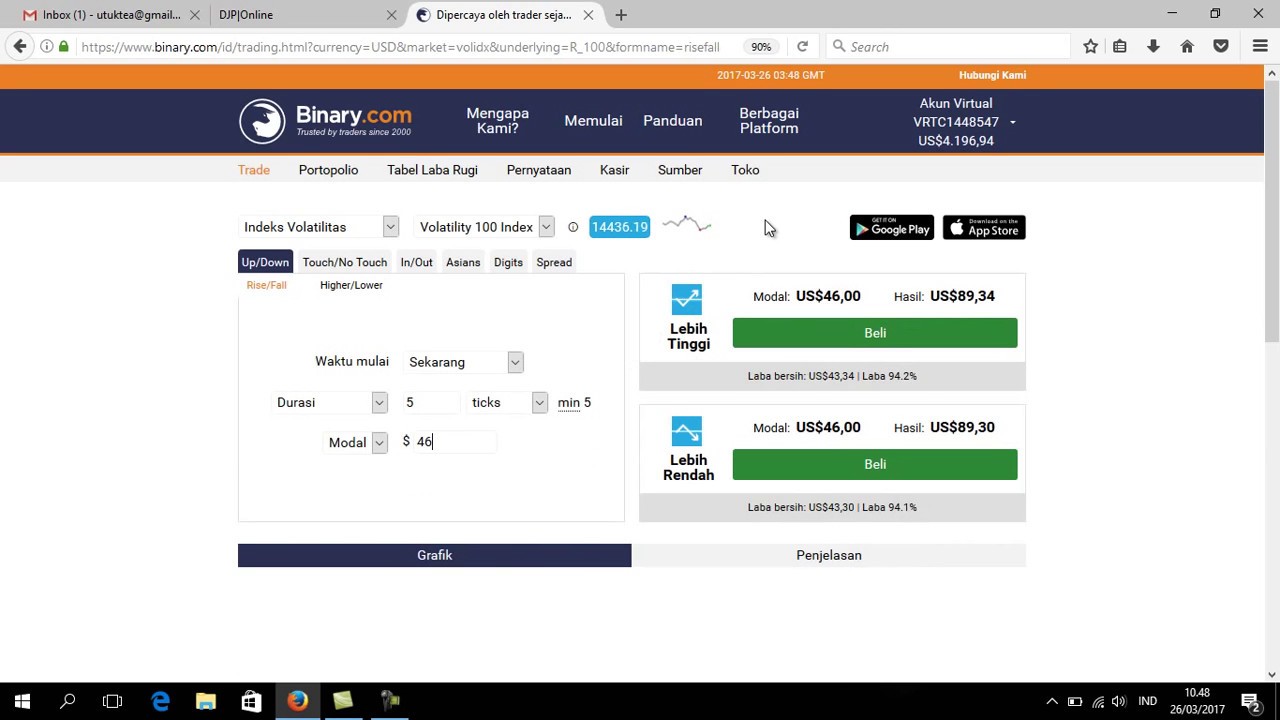Click the Pocket icon in the toolbar
The height and width of the screenshot is (720, 1280).
point(1221,46)
